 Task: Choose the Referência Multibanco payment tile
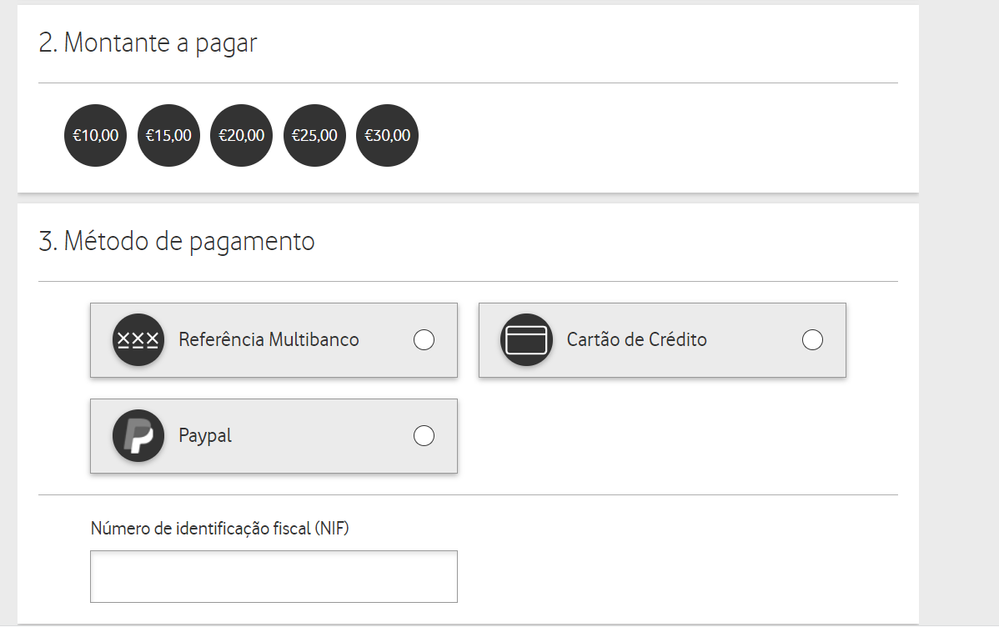(x=273, y=340)
